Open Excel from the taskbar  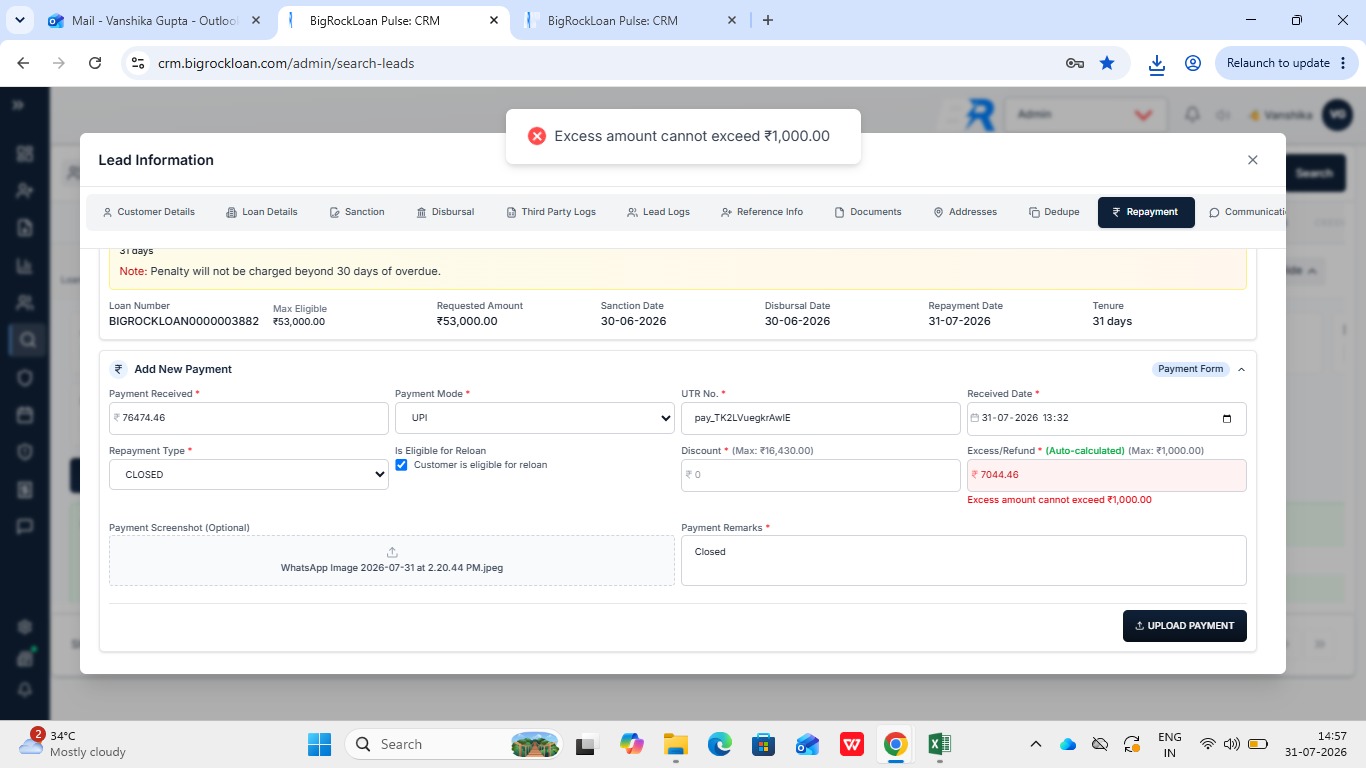[x=939, y=744]
